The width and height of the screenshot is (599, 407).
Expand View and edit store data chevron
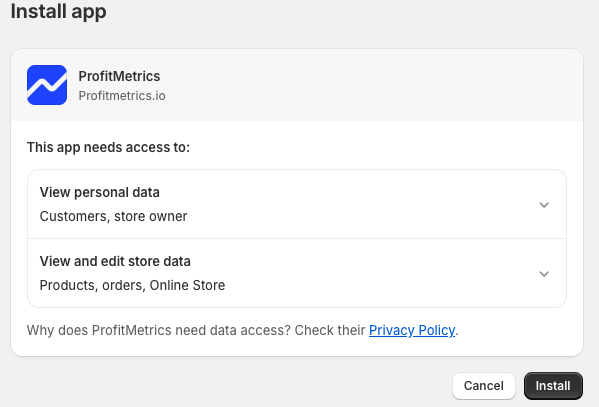point(544,274)
